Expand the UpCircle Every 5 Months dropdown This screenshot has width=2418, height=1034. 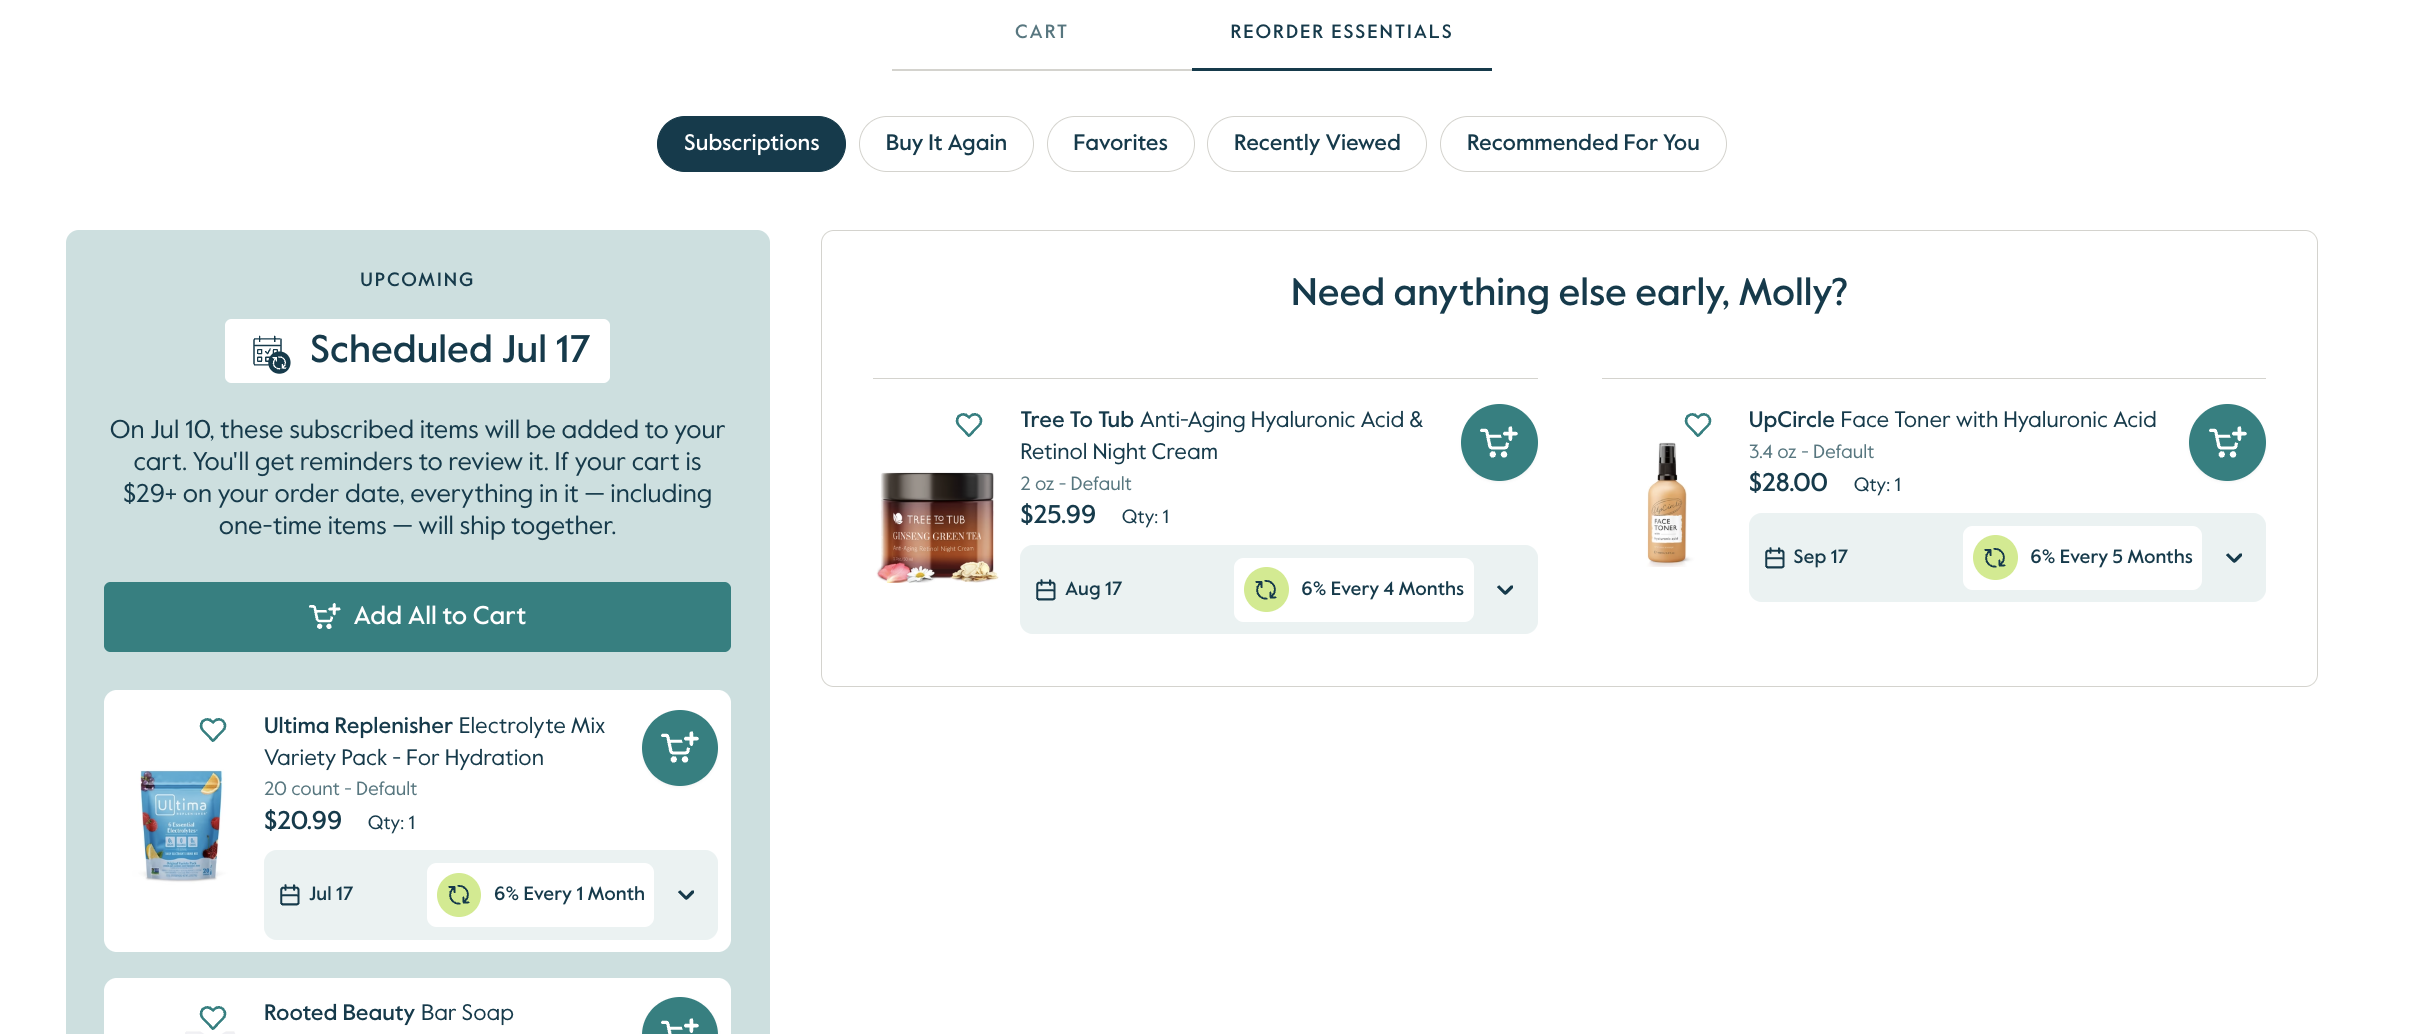tap(2235, 558)
